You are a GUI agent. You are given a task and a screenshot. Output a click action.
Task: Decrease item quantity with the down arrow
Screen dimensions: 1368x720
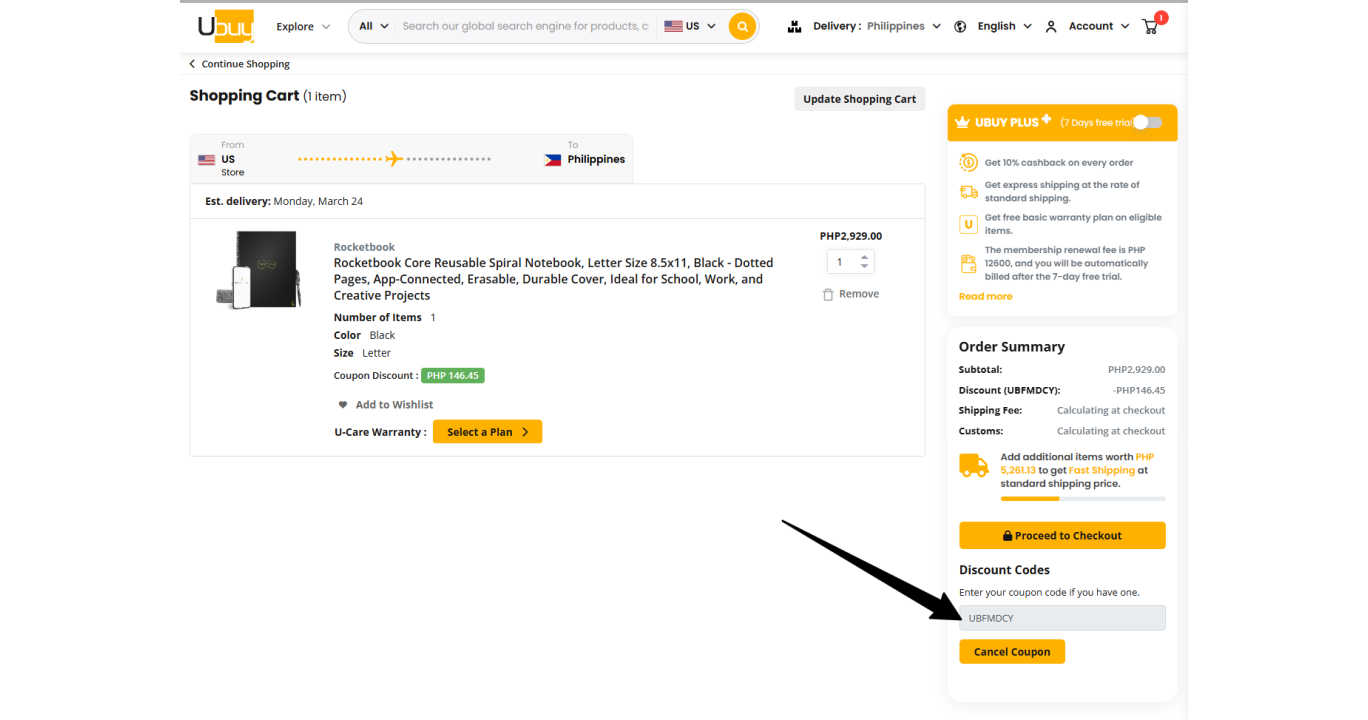coord(865,267)
